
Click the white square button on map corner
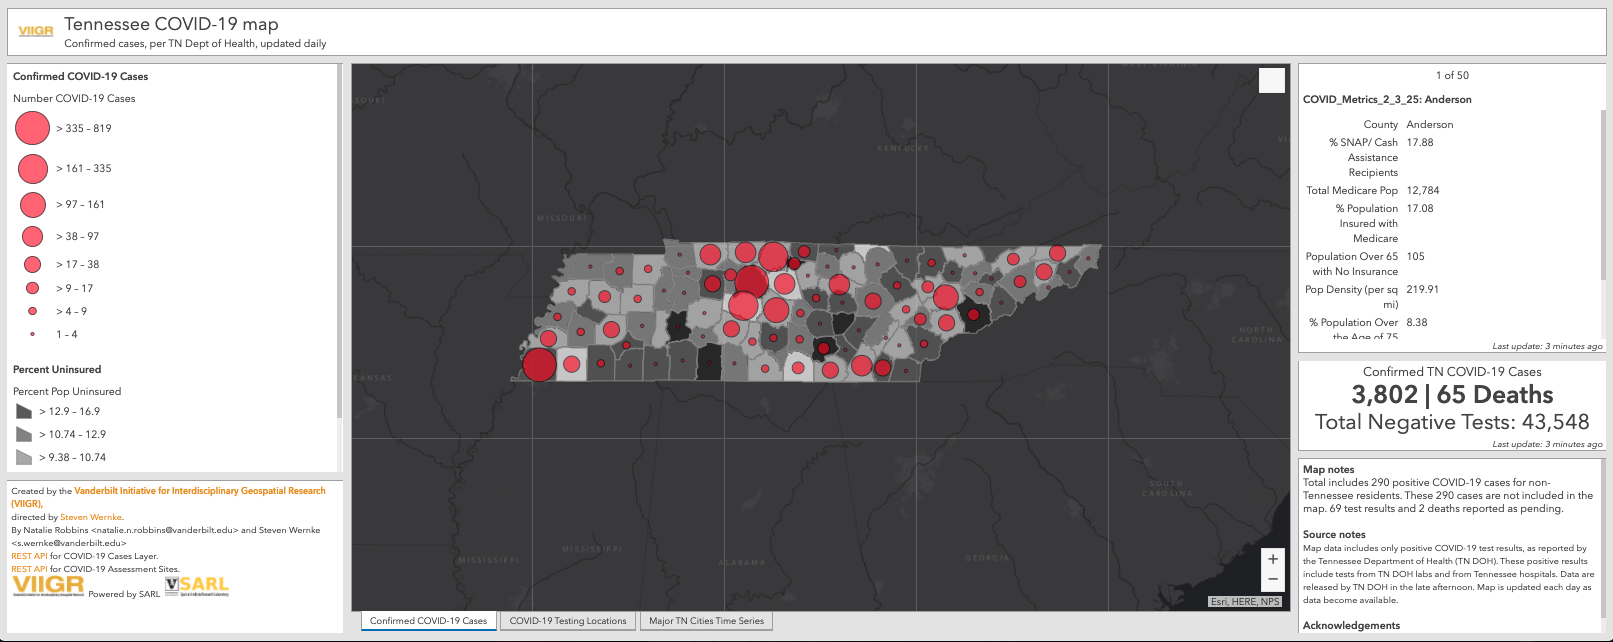pyautogui.click(x=1271, y=81)
